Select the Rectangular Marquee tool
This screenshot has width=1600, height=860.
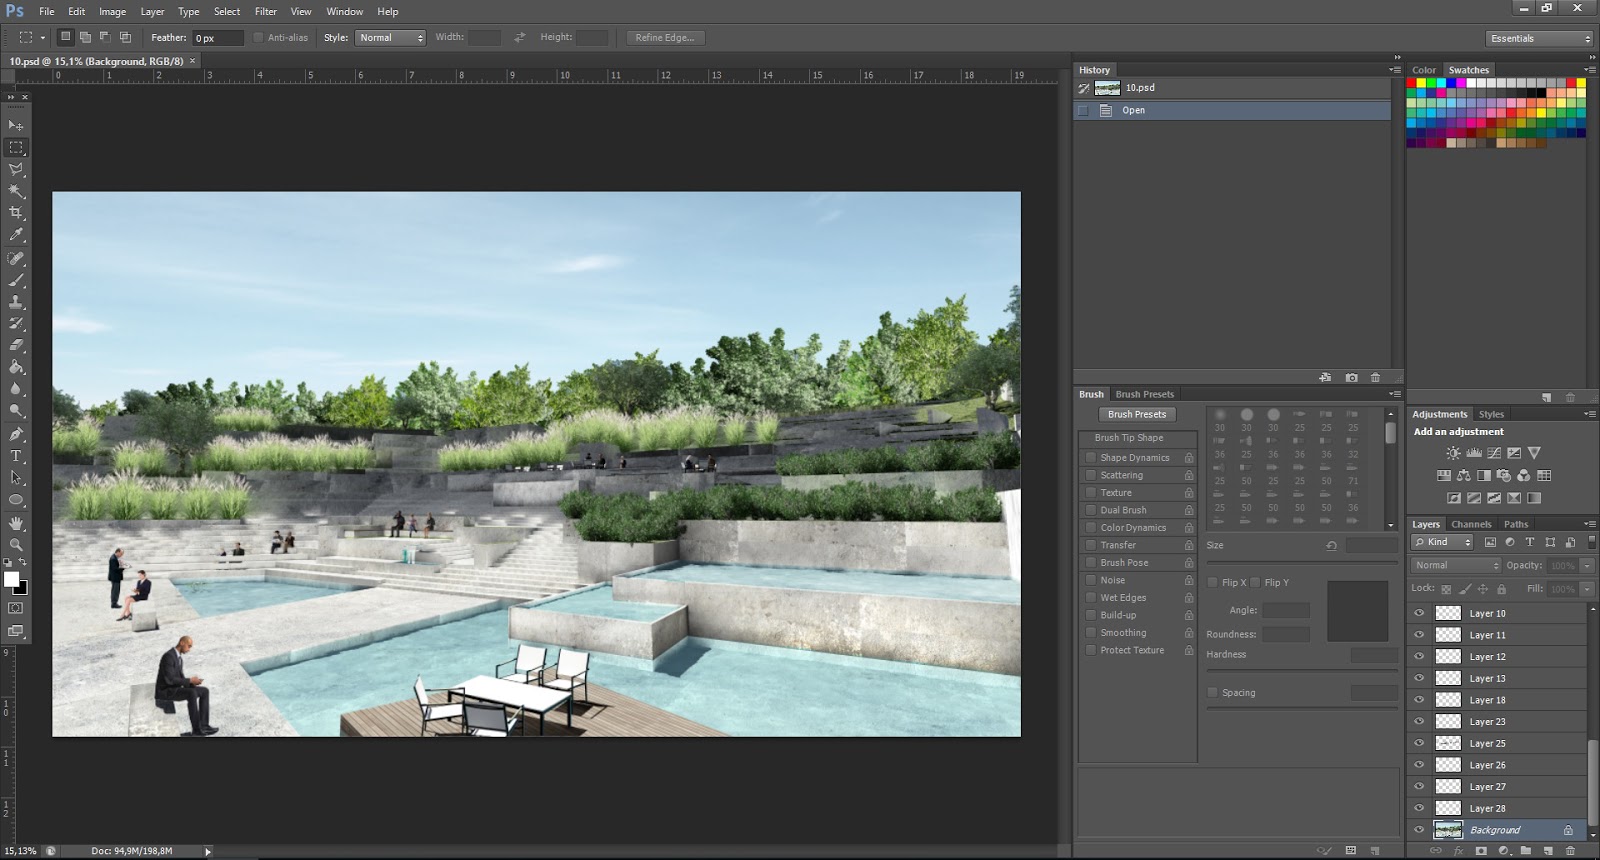pyautogui.click(x=16, y=147)
